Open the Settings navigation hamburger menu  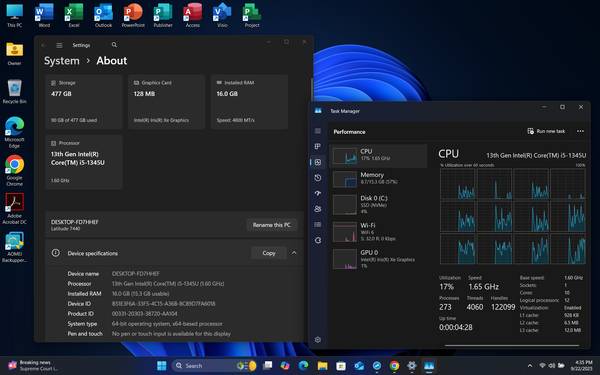coord(59,45)
